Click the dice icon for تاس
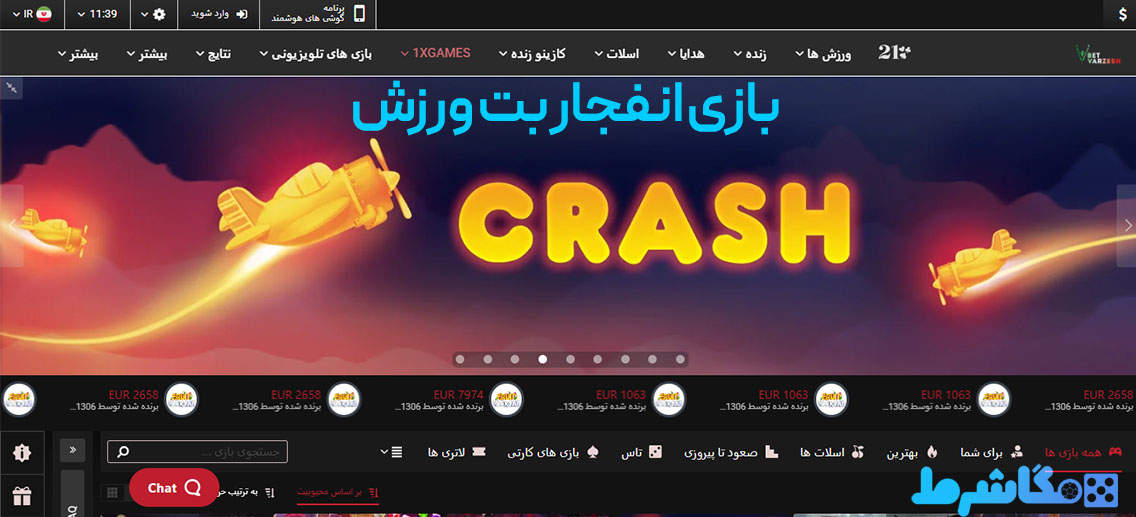Image resolution: width=1136 pixels, height=517 pixels. (x=655, y=452)
